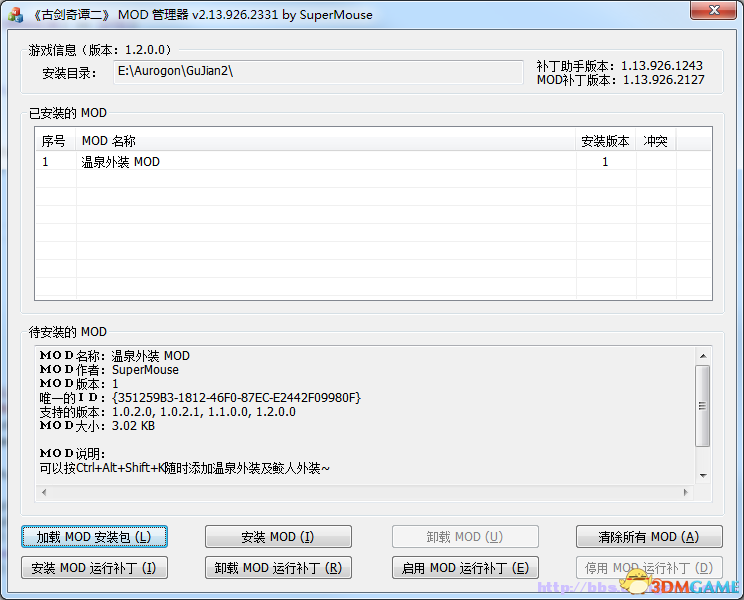Click the app icon in title bar
This screenshot has width=744, height=600.
pyautogui.click(x=16, y=15)
